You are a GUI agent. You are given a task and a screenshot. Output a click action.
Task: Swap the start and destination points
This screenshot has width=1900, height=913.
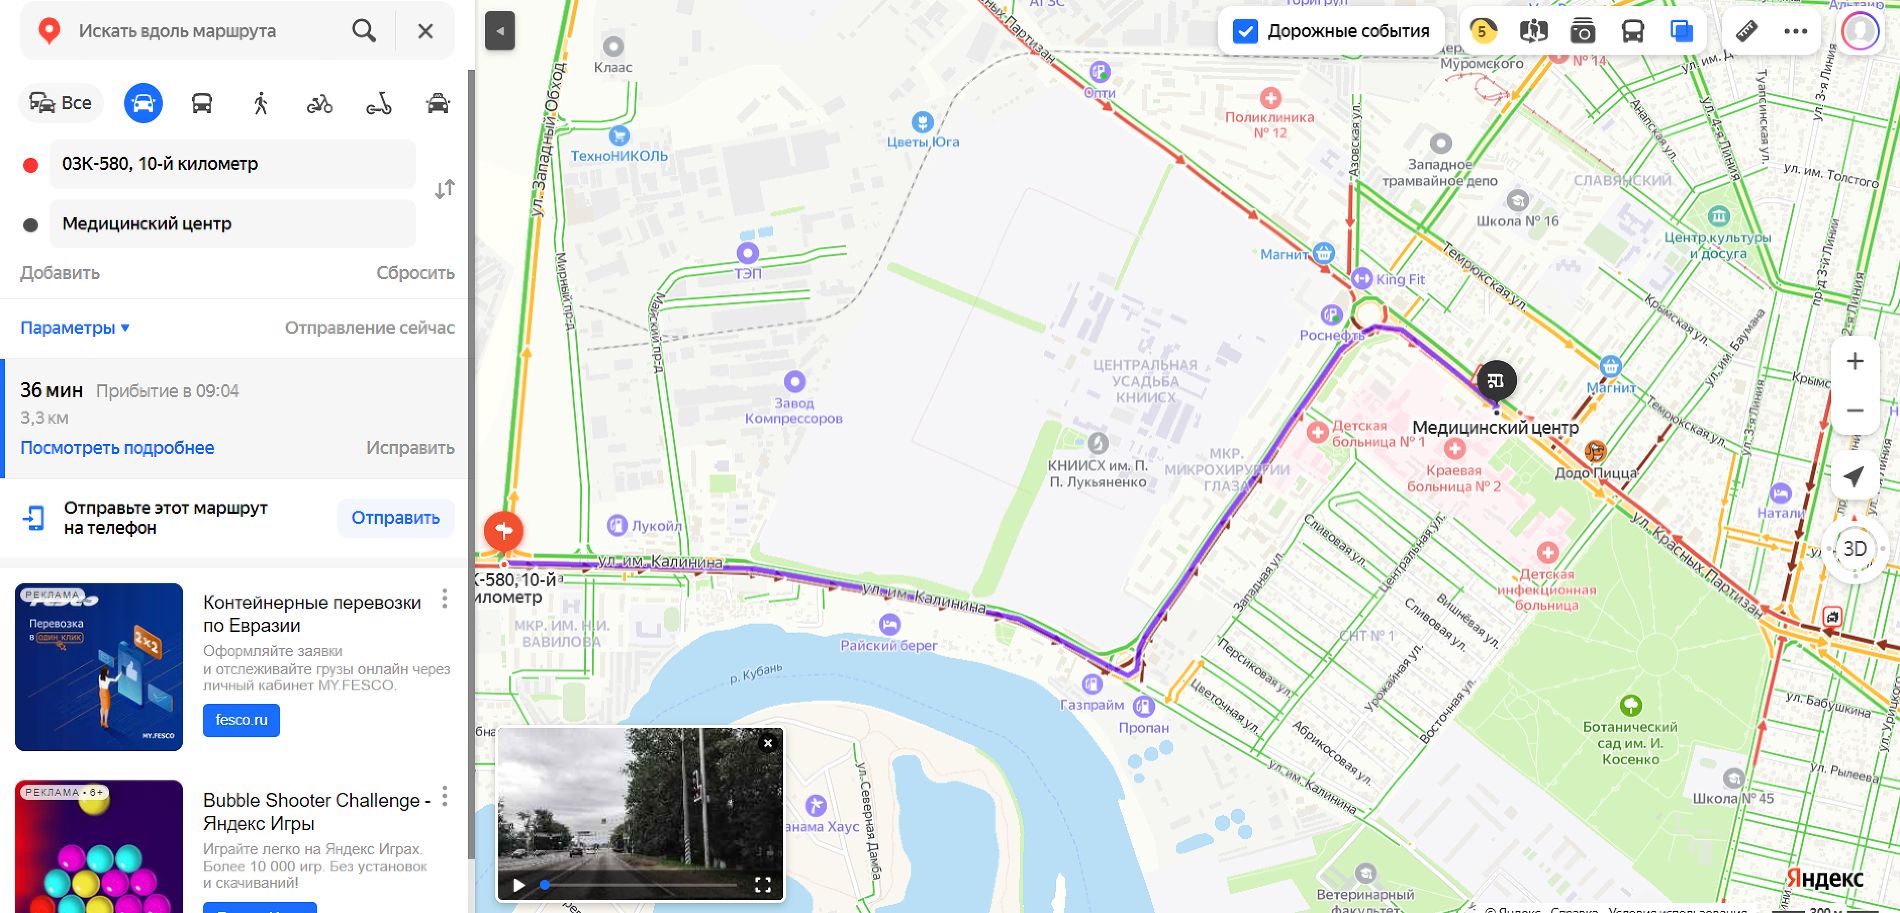(445, 189)
